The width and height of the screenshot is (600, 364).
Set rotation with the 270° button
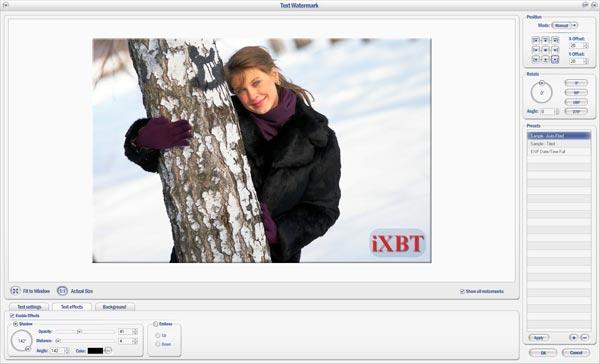[x=576, y=111]
